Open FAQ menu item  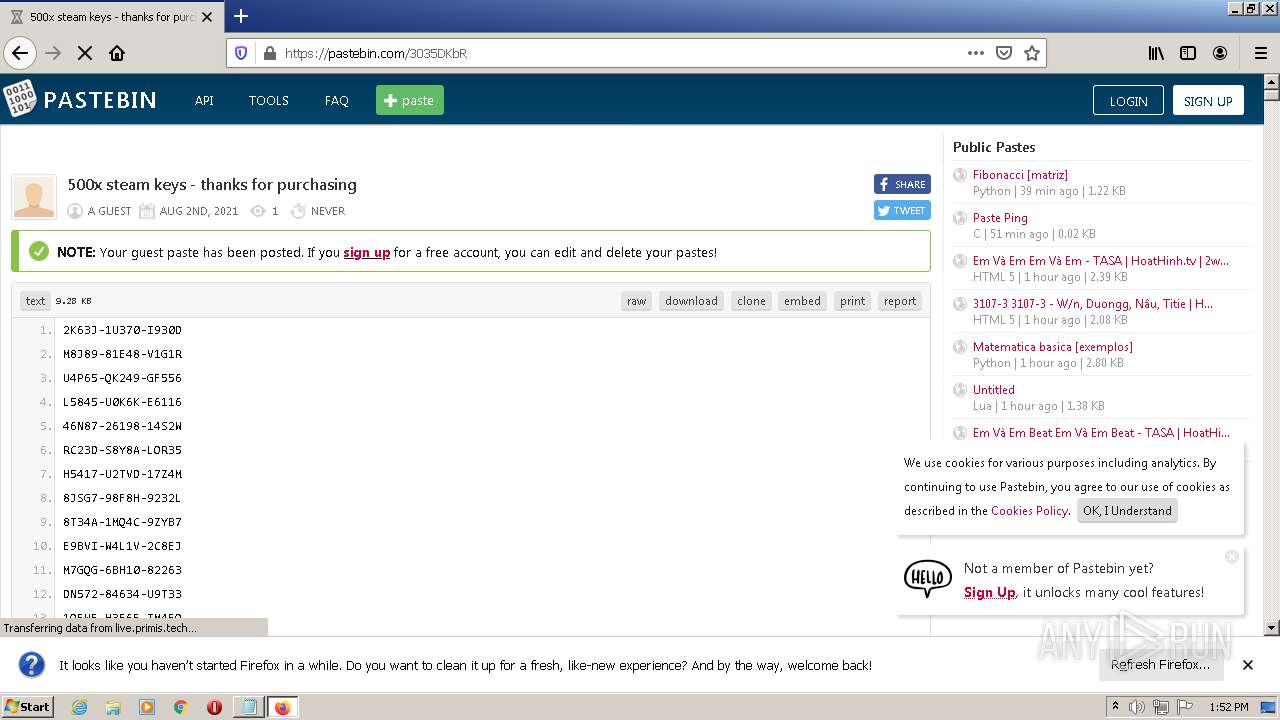click(337, 100)
